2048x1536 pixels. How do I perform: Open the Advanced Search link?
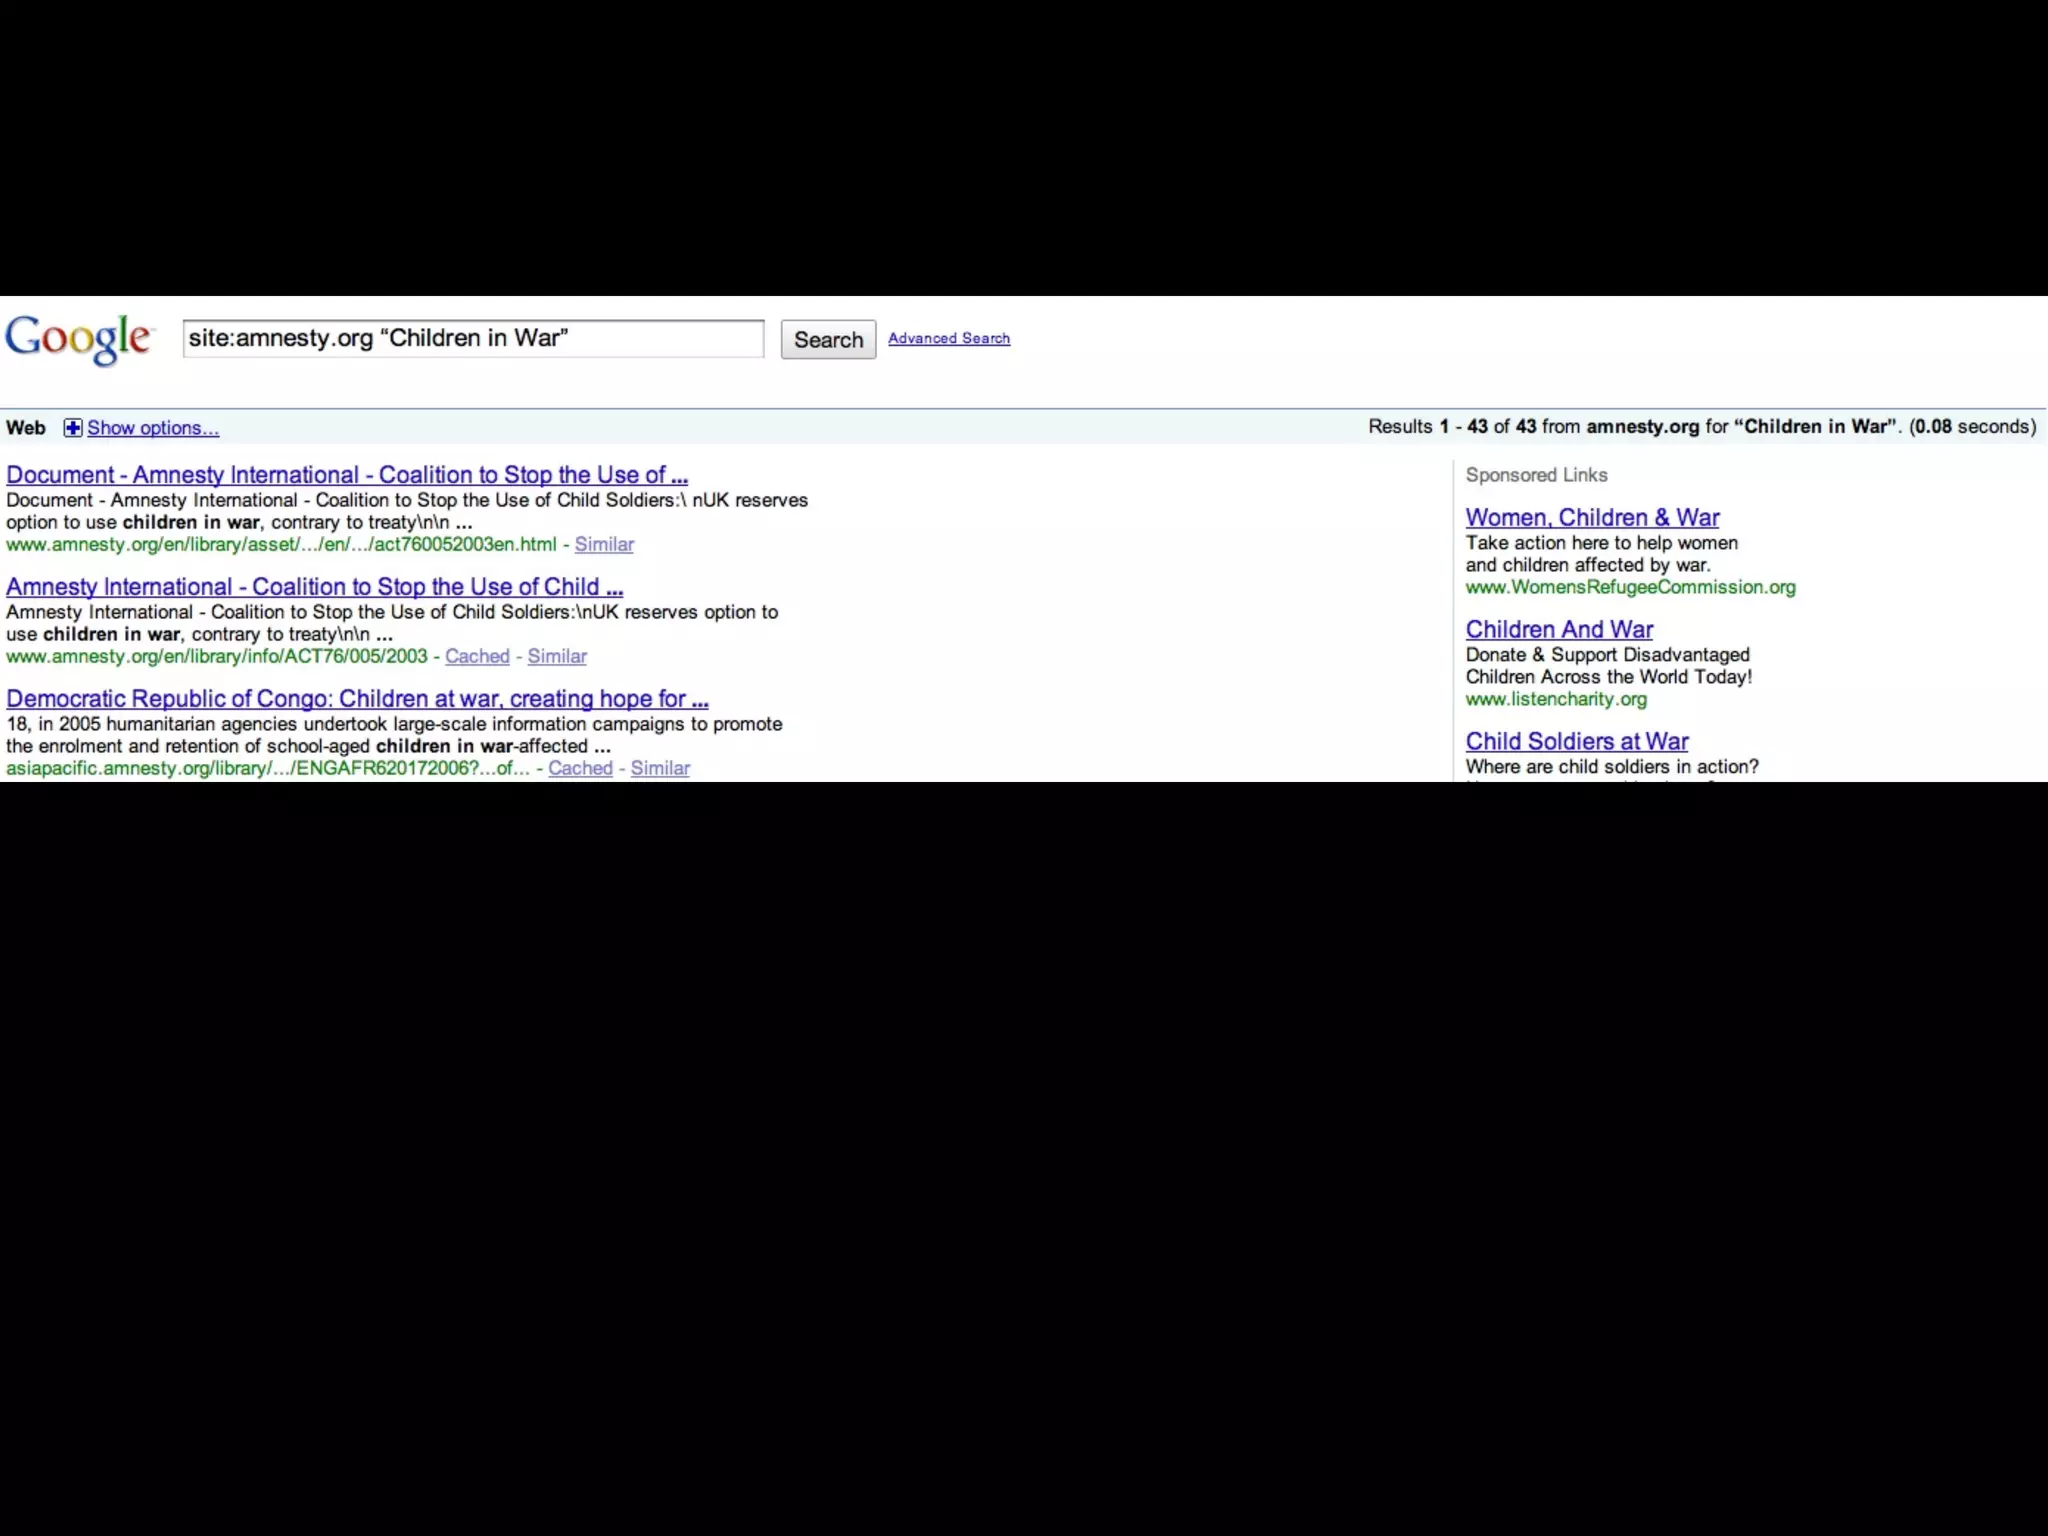(948, 339)
